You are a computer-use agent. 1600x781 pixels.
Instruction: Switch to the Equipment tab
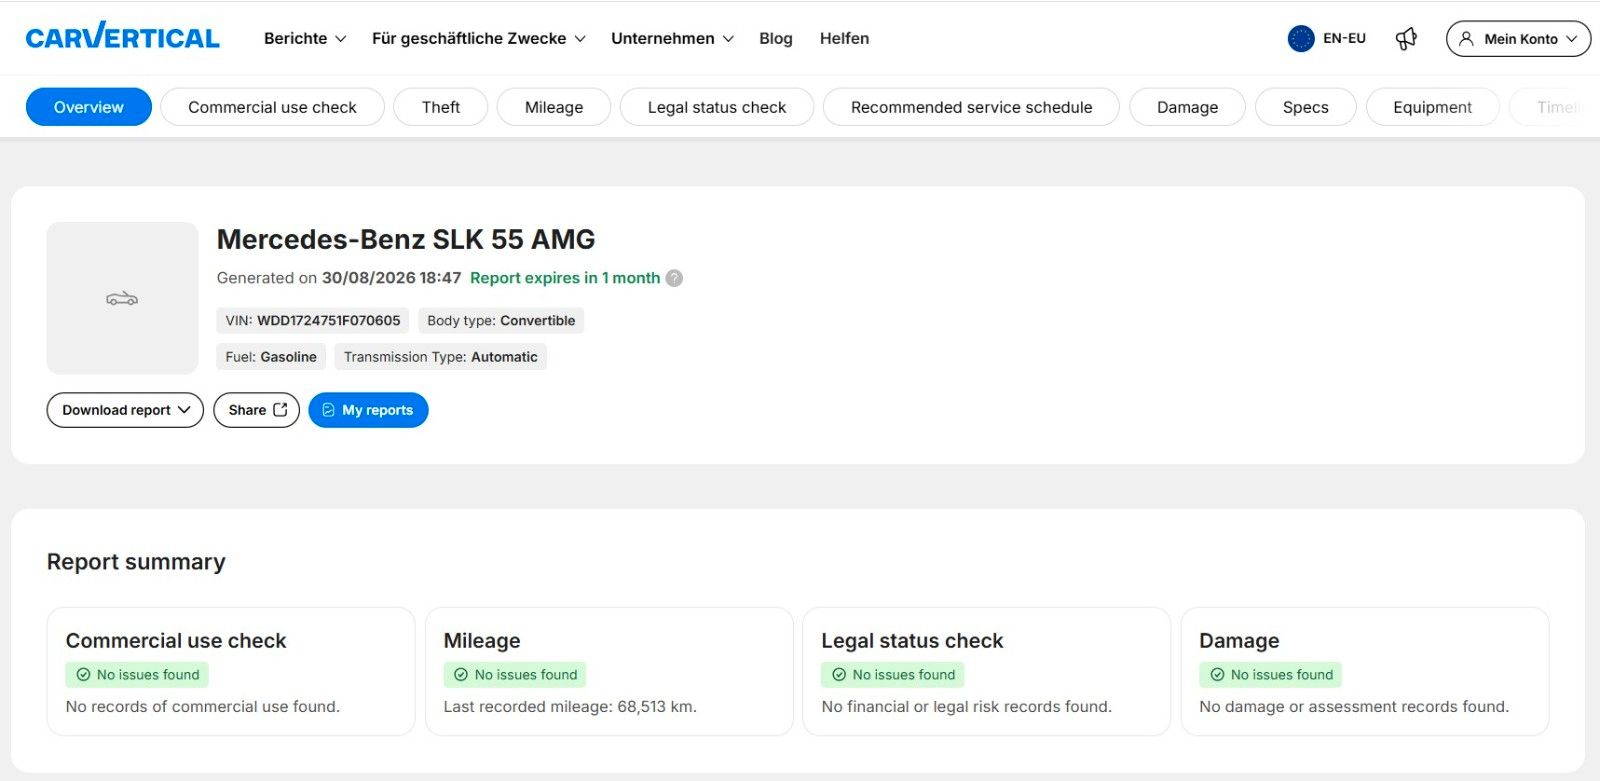[1432, 107]
